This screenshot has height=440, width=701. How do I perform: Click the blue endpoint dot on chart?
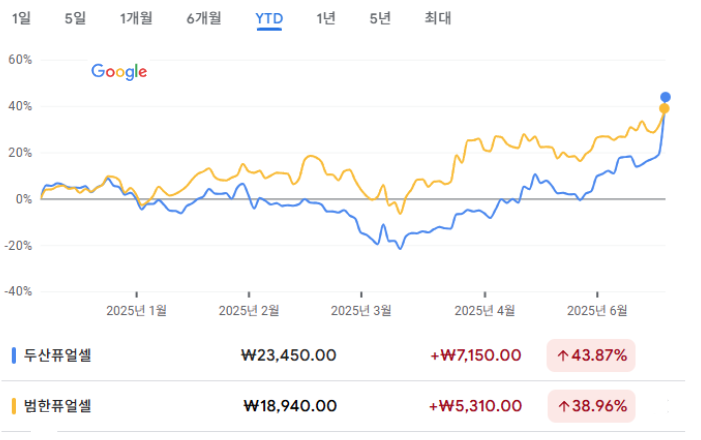pyautogui.click(x=665, y=97)
